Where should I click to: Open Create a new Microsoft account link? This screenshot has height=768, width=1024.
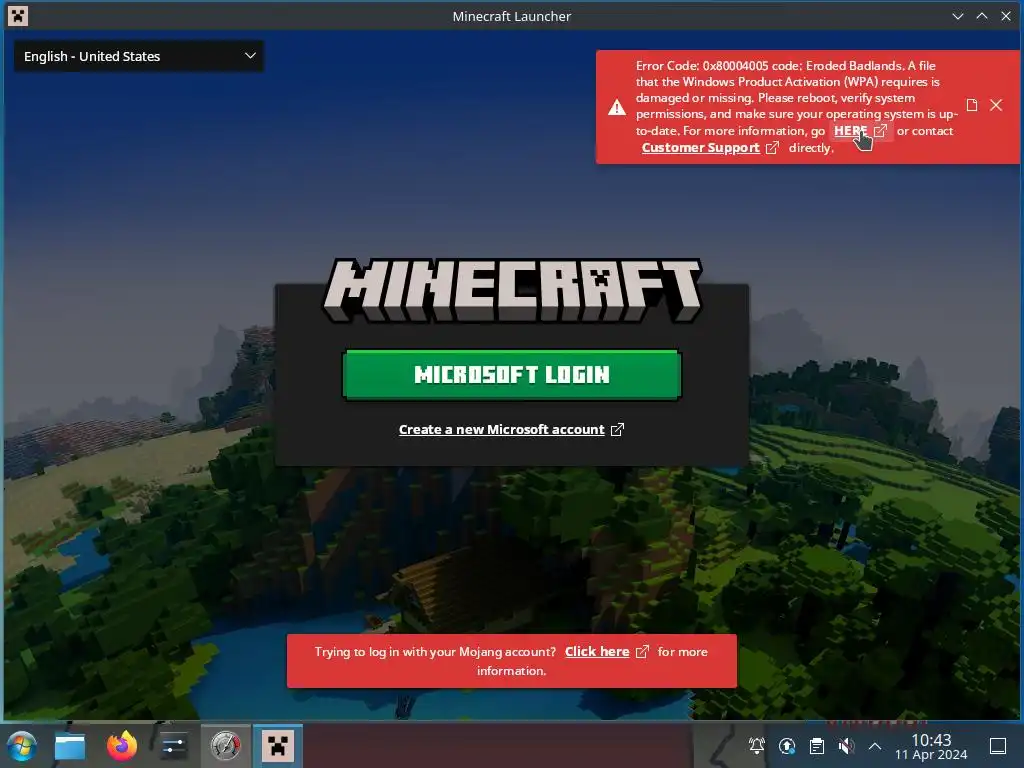click(502, 430)
